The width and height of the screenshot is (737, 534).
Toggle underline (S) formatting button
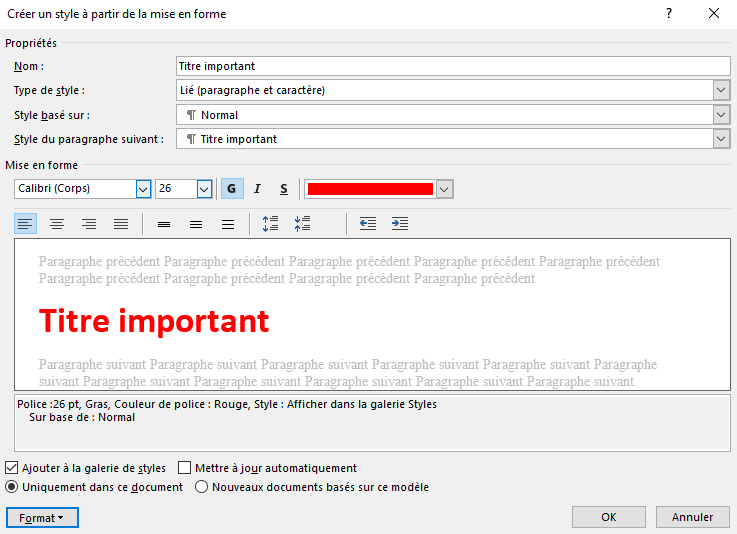pos(283,189)
